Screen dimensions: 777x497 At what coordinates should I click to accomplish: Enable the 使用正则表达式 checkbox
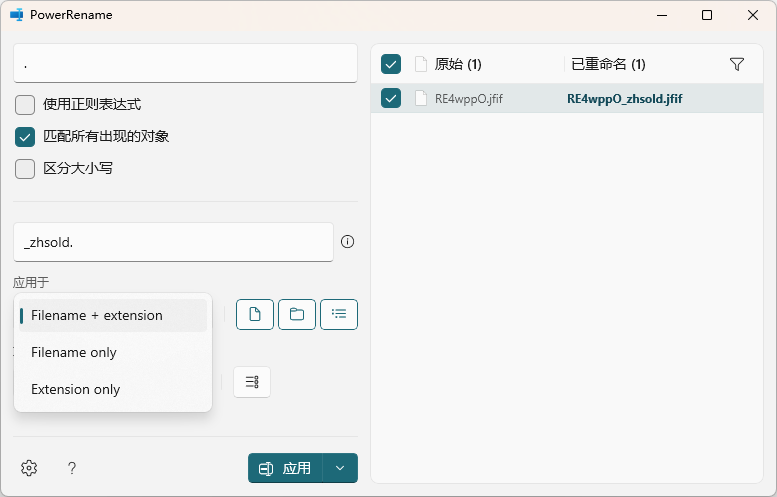click(25, 105)
